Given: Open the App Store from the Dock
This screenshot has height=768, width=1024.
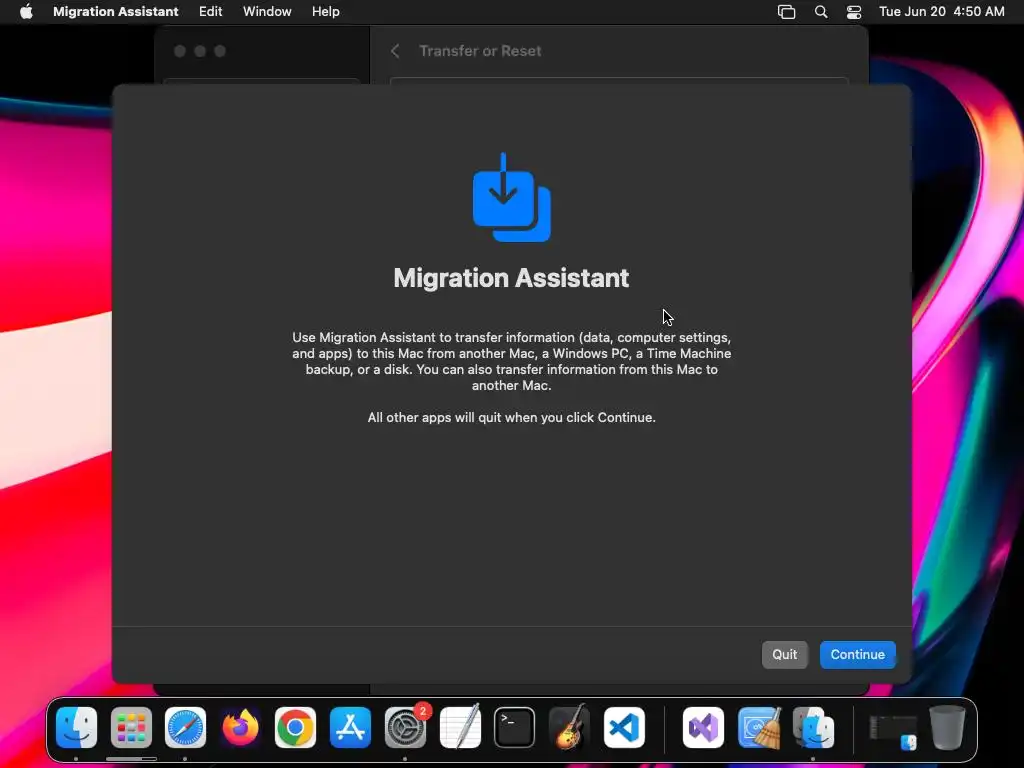Looking at the screenshot, I should (350, 728).
